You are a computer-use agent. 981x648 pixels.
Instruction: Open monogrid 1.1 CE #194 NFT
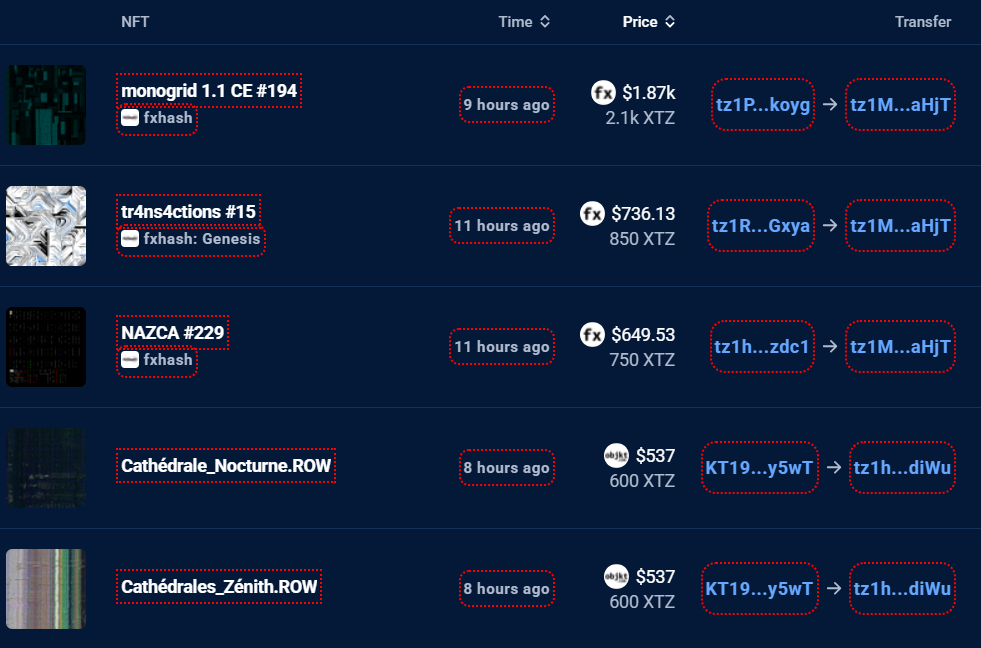coord(209,91)
